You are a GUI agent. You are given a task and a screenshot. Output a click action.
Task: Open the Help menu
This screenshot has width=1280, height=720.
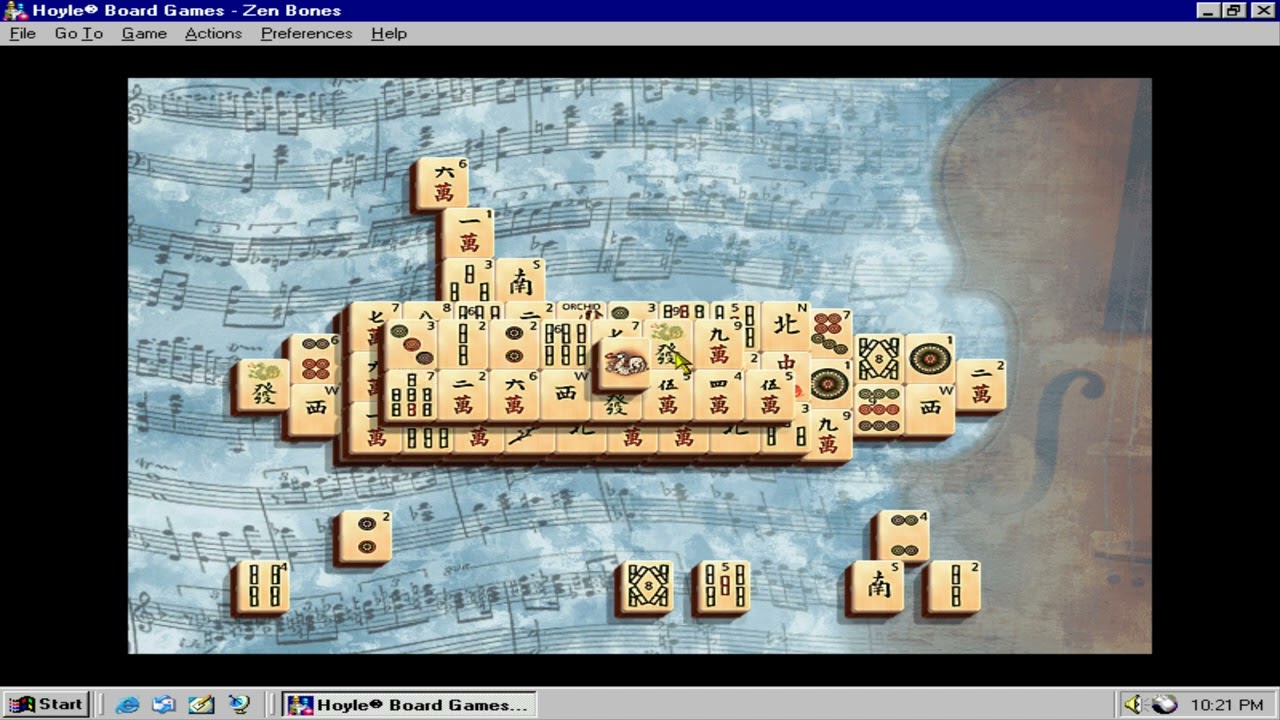point(389,33)
